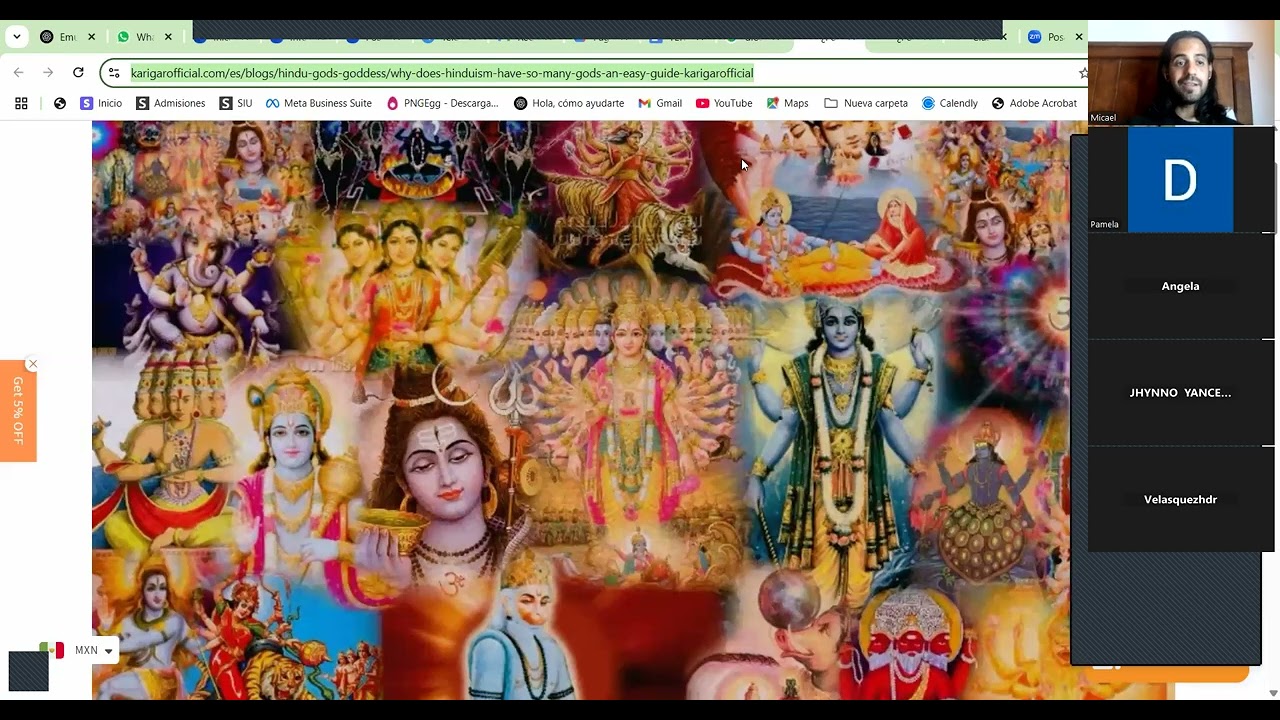Select JHYNNO YANCE participant tile
This screenshot has height=720, width=1280.
click(x=1180, y=393)
